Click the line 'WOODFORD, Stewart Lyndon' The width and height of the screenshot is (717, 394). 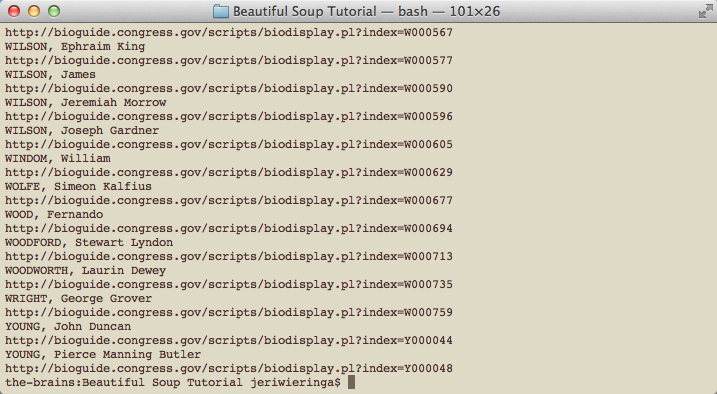point(89,242)
